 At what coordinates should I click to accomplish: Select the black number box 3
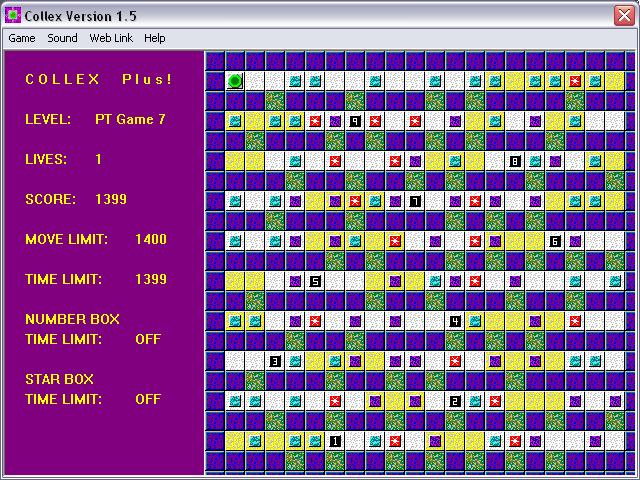[x=275, y=361]
